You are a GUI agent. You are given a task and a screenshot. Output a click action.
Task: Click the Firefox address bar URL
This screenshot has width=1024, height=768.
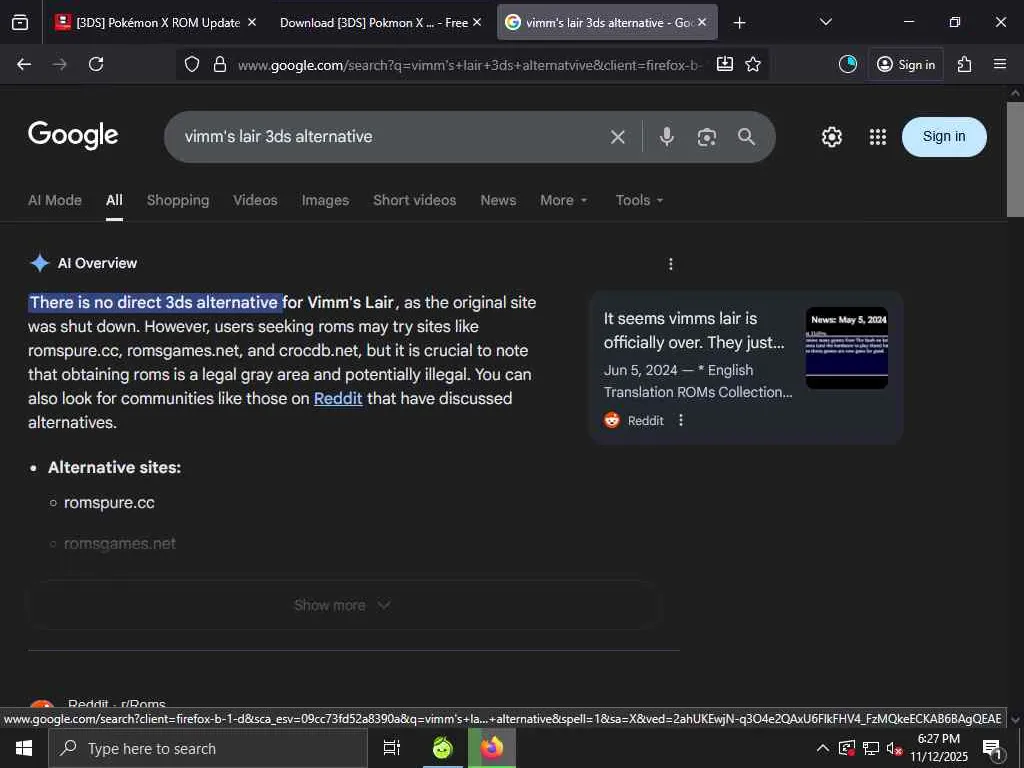[470, 64]
